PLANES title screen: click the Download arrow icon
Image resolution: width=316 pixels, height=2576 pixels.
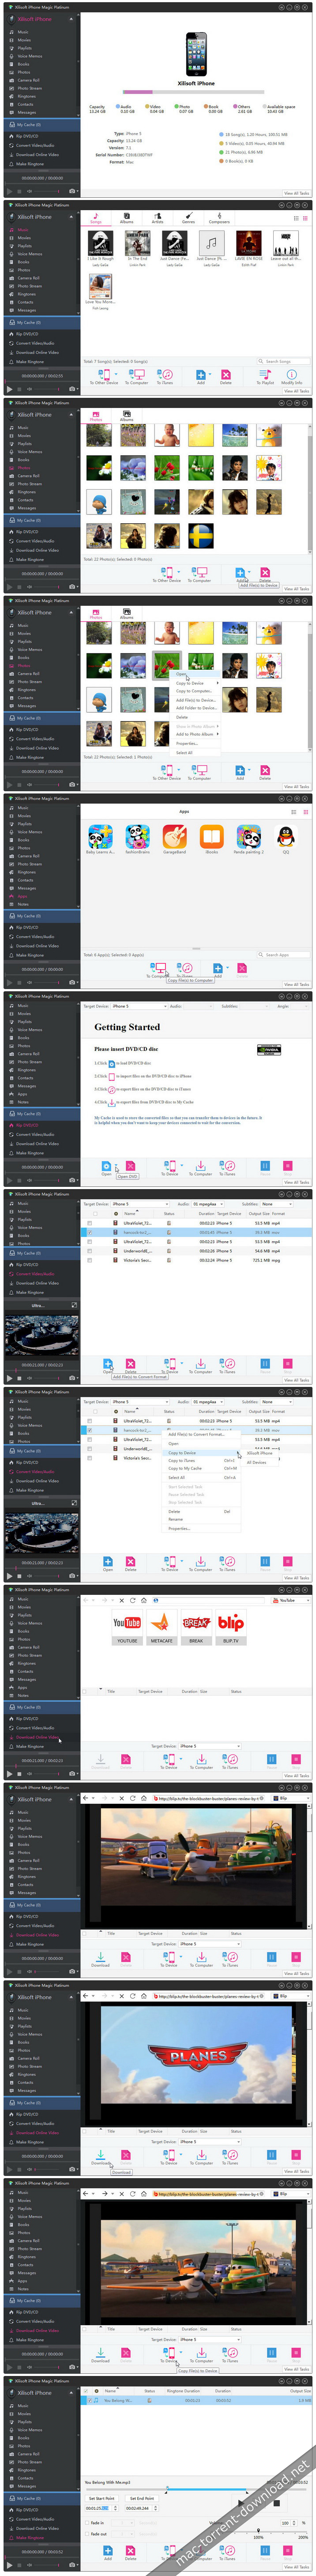click(x=100, y=2155)
